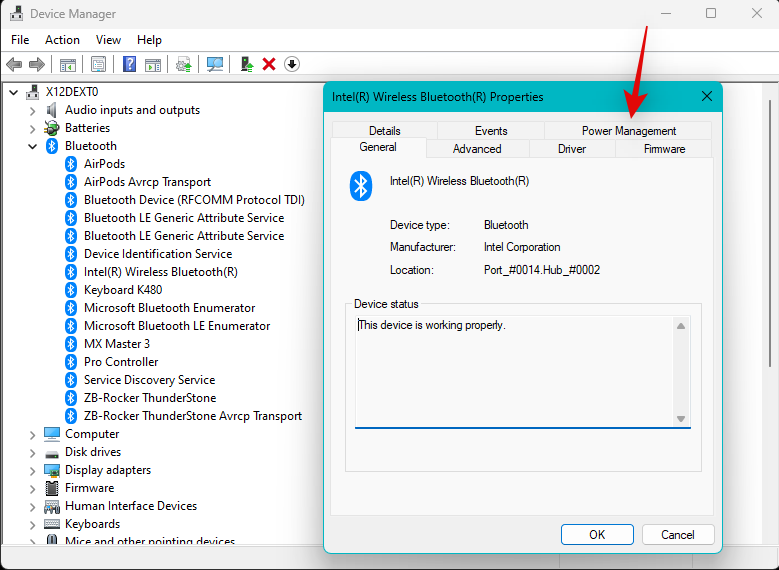The height and width of the screenshot is (570, 779).
Task: Expand the Batteries category
Action: click(x=33, y=129)
